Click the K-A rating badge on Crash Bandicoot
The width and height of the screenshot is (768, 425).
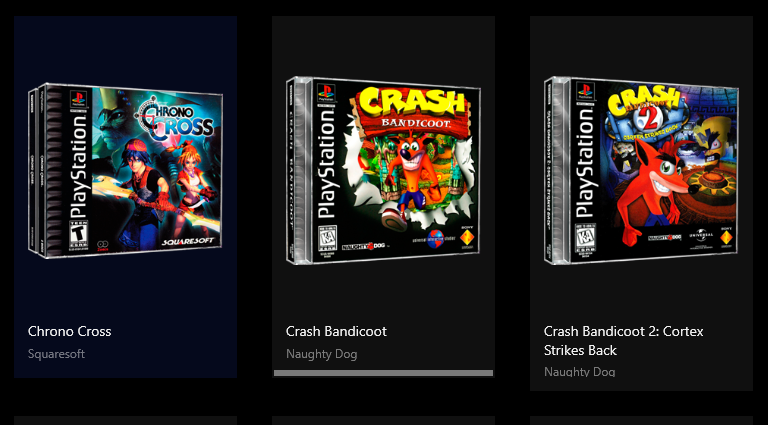click(327, 240)
